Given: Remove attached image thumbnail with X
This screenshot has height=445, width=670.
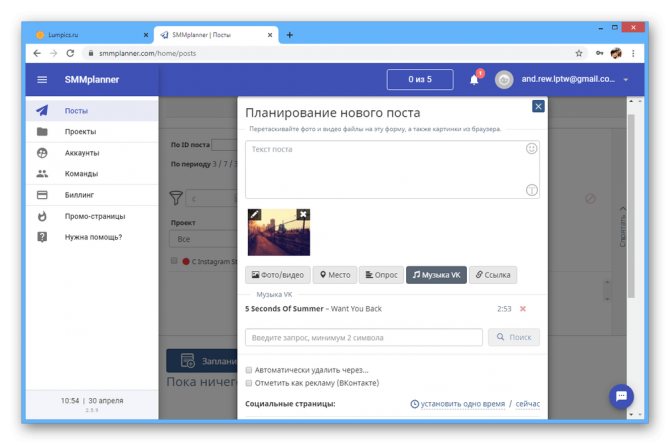Looking at the screenshot, I should coord(303,214).
